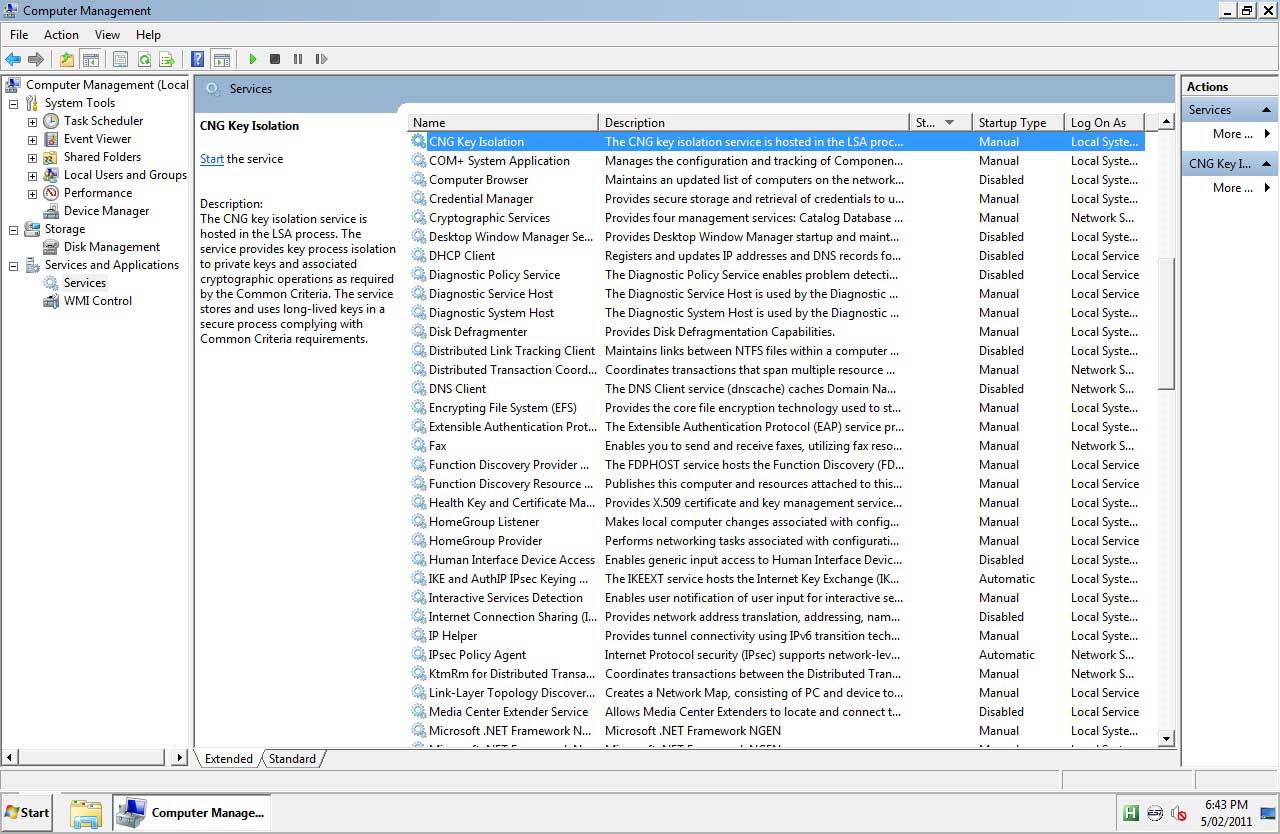This screenshot has height=834, width=1280.
Task: Collapse the Storage tree node
Action: tap(14, 229)
